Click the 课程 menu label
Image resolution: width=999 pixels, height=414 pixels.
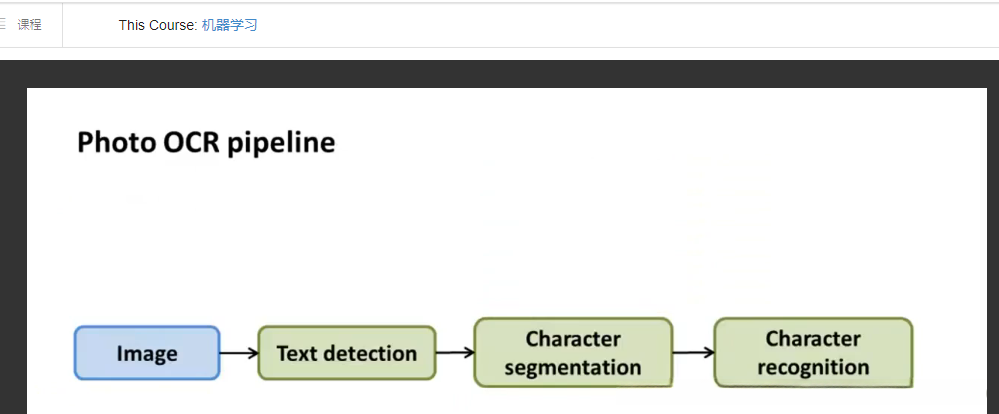click(x=30, y=25)
